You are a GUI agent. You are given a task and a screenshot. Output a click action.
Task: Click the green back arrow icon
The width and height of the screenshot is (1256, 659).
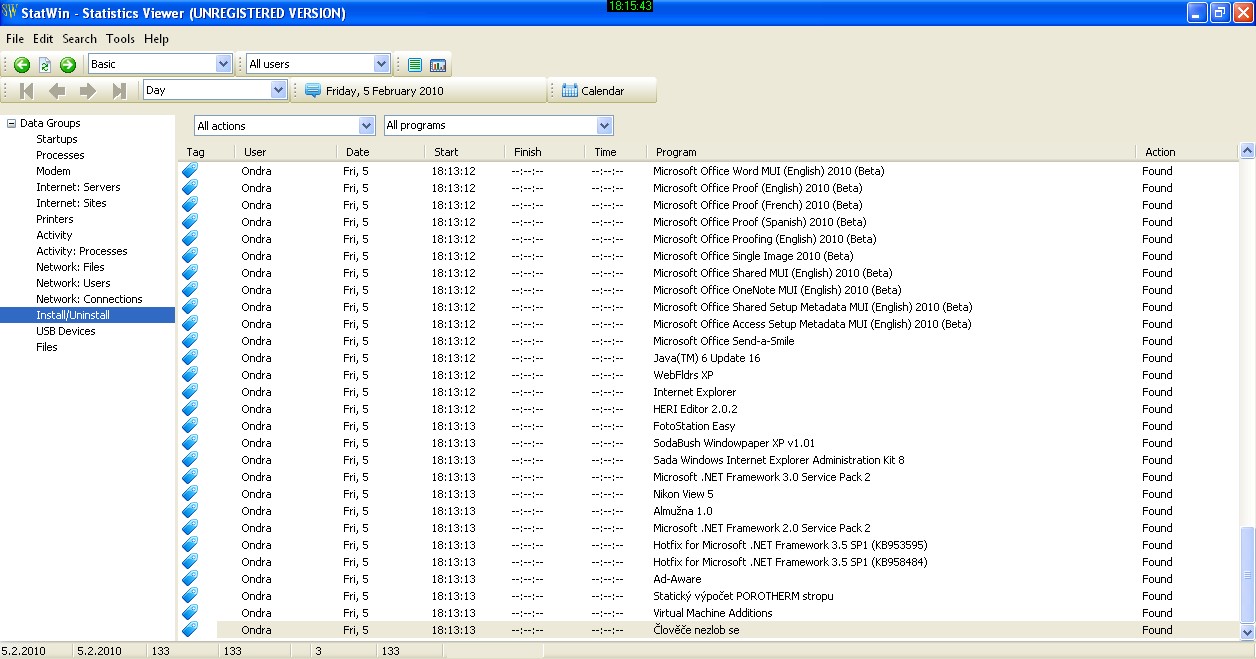tap(21, 65)
